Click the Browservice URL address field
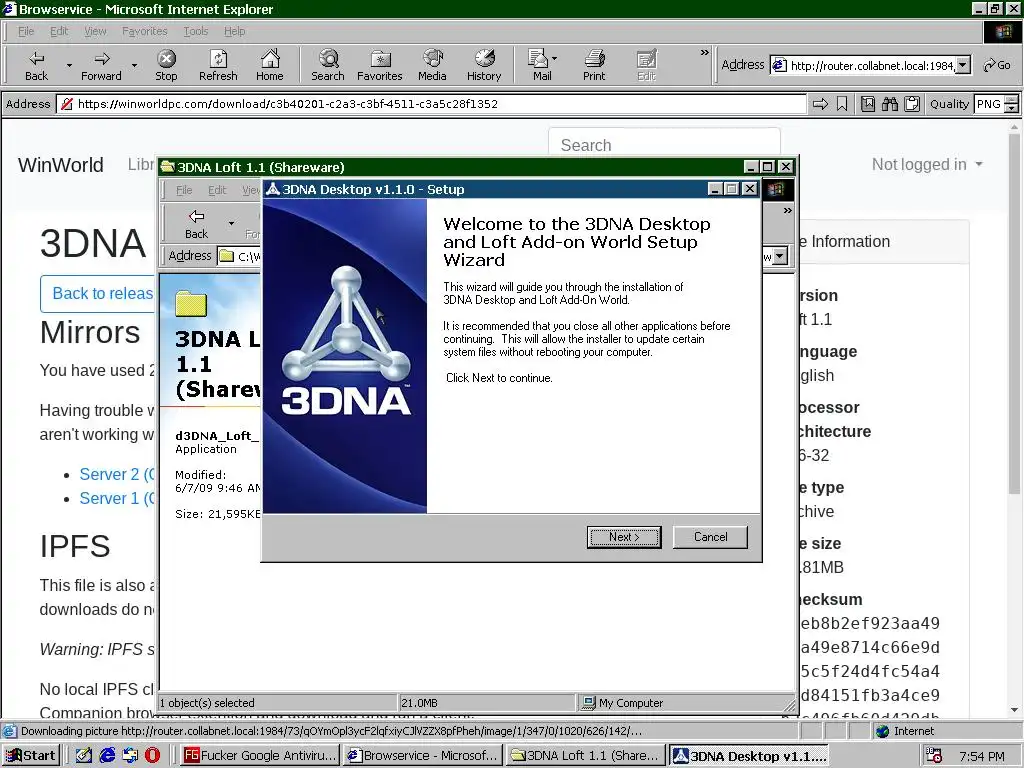1024x768 pixels. 431,104
